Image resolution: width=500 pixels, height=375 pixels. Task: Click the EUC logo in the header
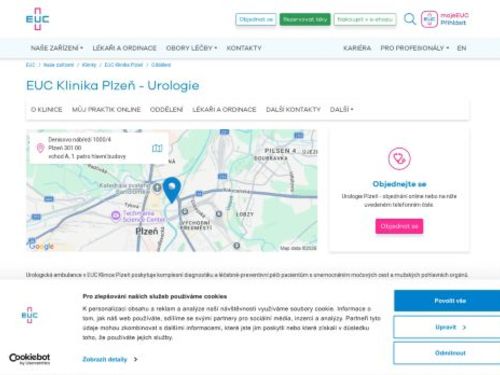37,19
